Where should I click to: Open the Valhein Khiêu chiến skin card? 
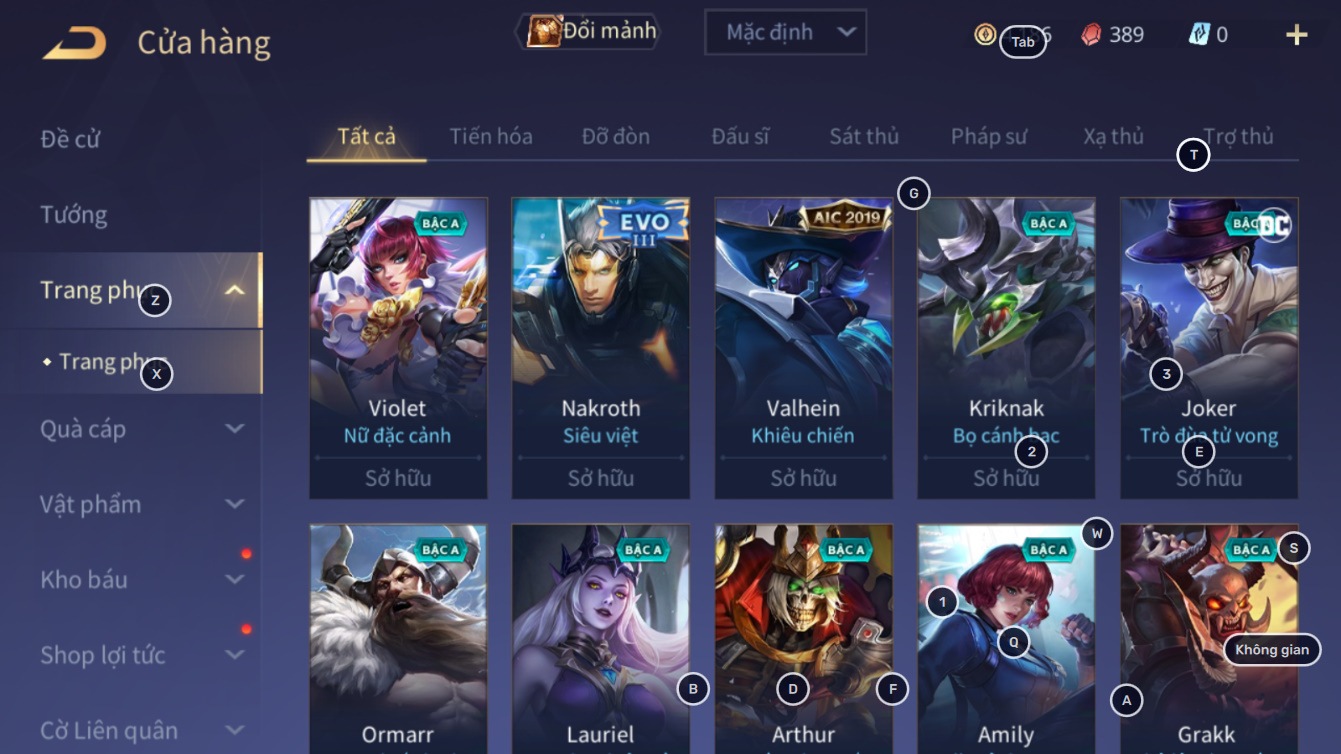[x=803, y=348]
